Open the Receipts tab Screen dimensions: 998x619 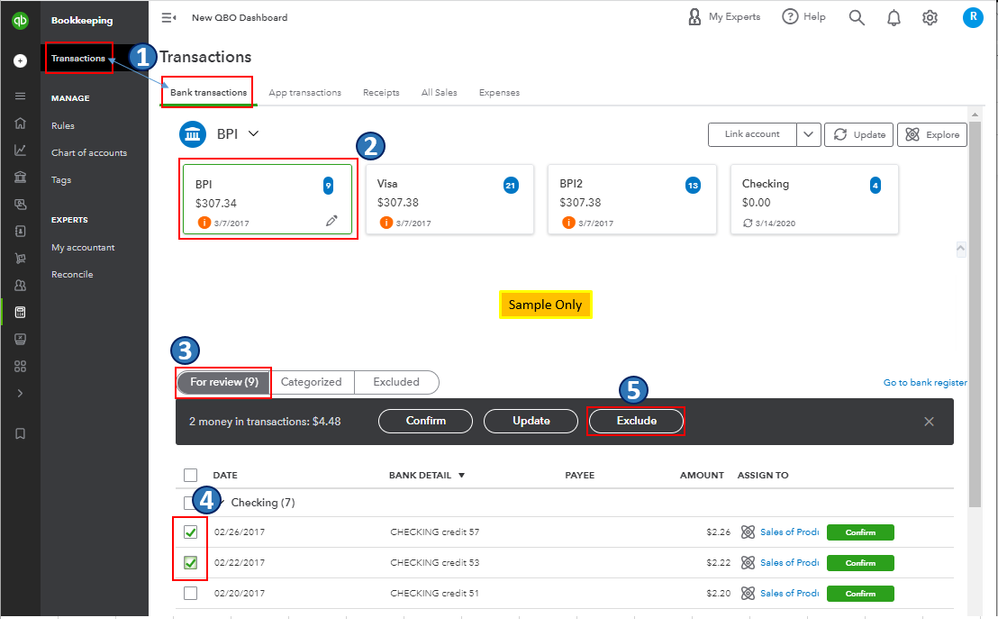point(381,92)
